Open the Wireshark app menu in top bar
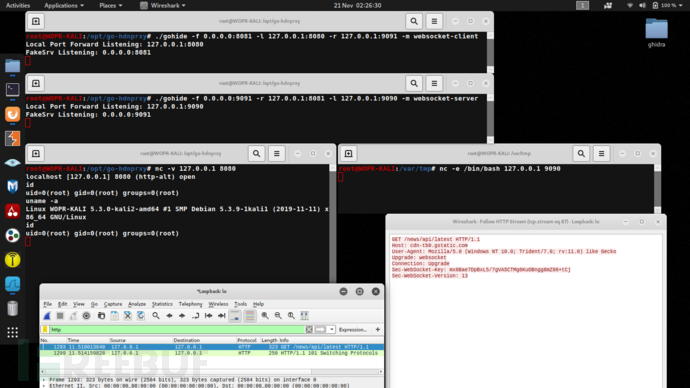Viewport: 690px width, 388px height. tap(163, 5)
